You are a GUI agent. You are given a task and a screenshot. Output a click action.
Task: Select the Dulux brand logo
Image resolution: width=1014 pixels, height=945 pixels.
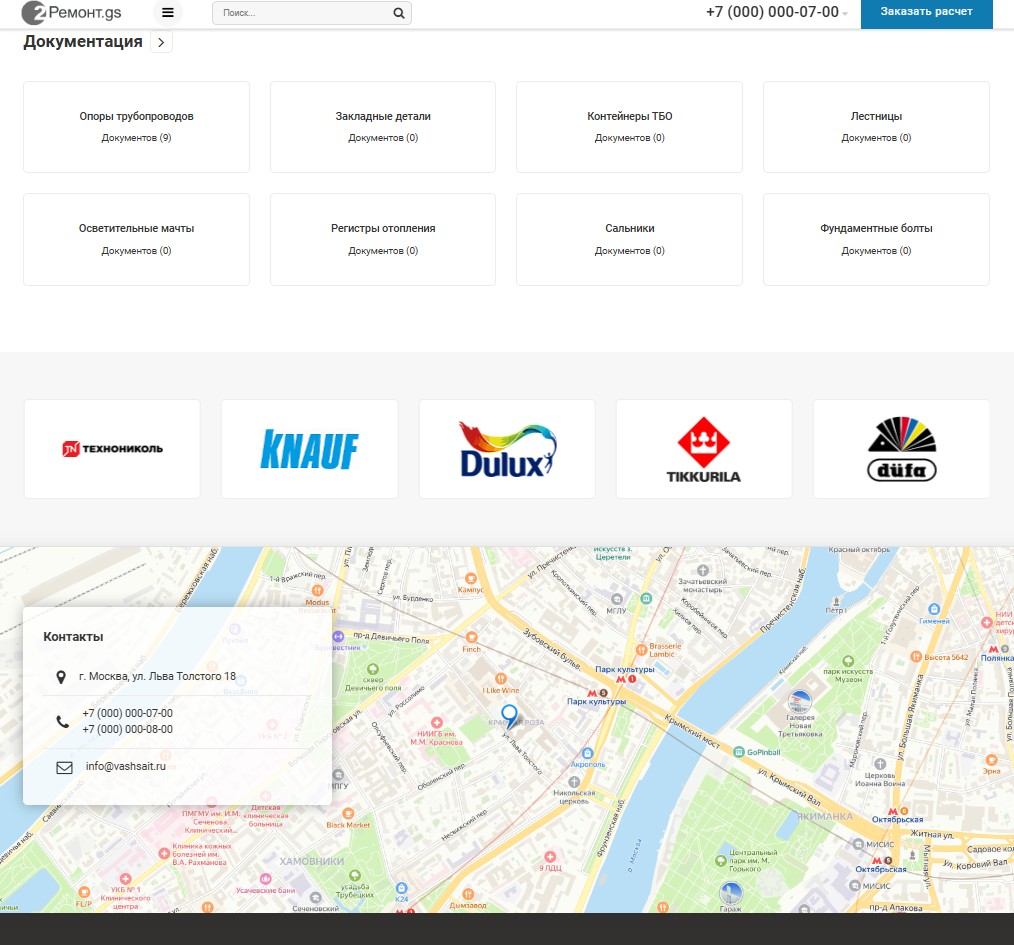(x=506, y=448)
